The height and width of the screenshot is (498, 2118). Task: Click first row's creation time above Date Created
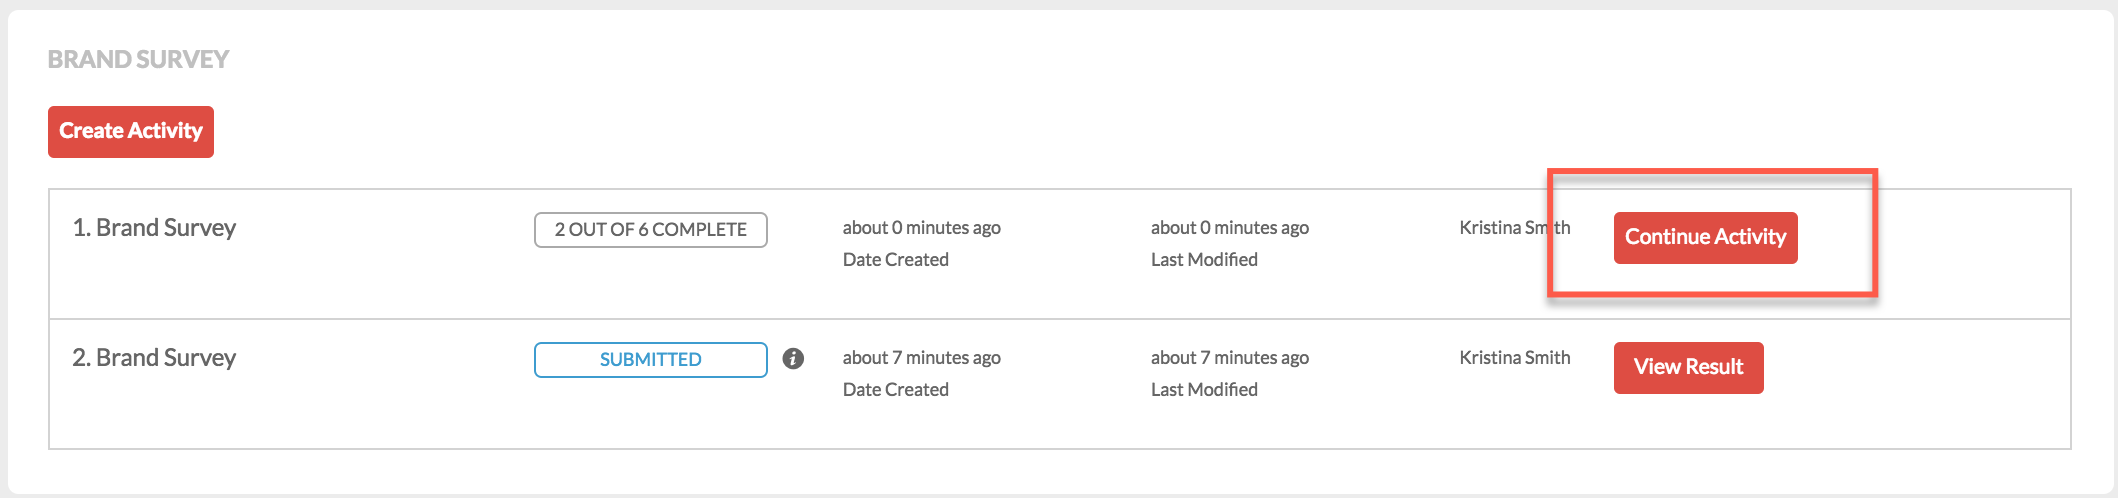(x=921, y=228)
